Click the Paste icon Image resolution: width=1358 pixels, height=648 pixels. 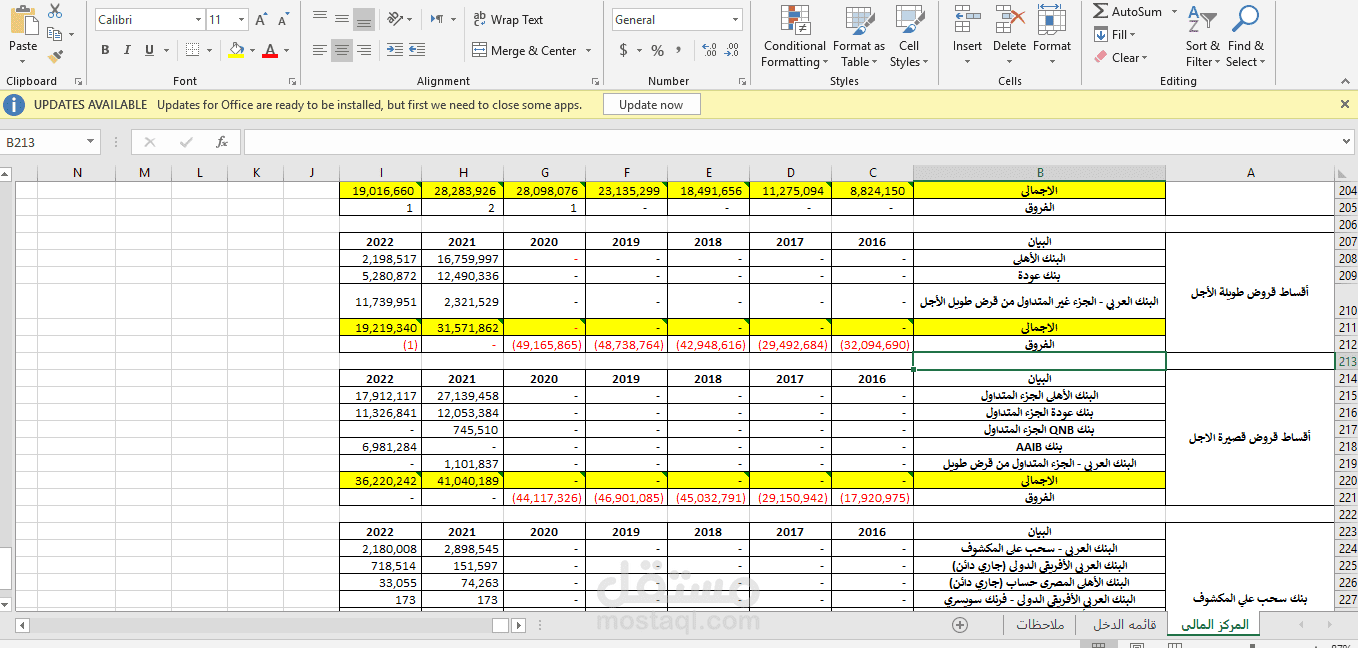23,19
